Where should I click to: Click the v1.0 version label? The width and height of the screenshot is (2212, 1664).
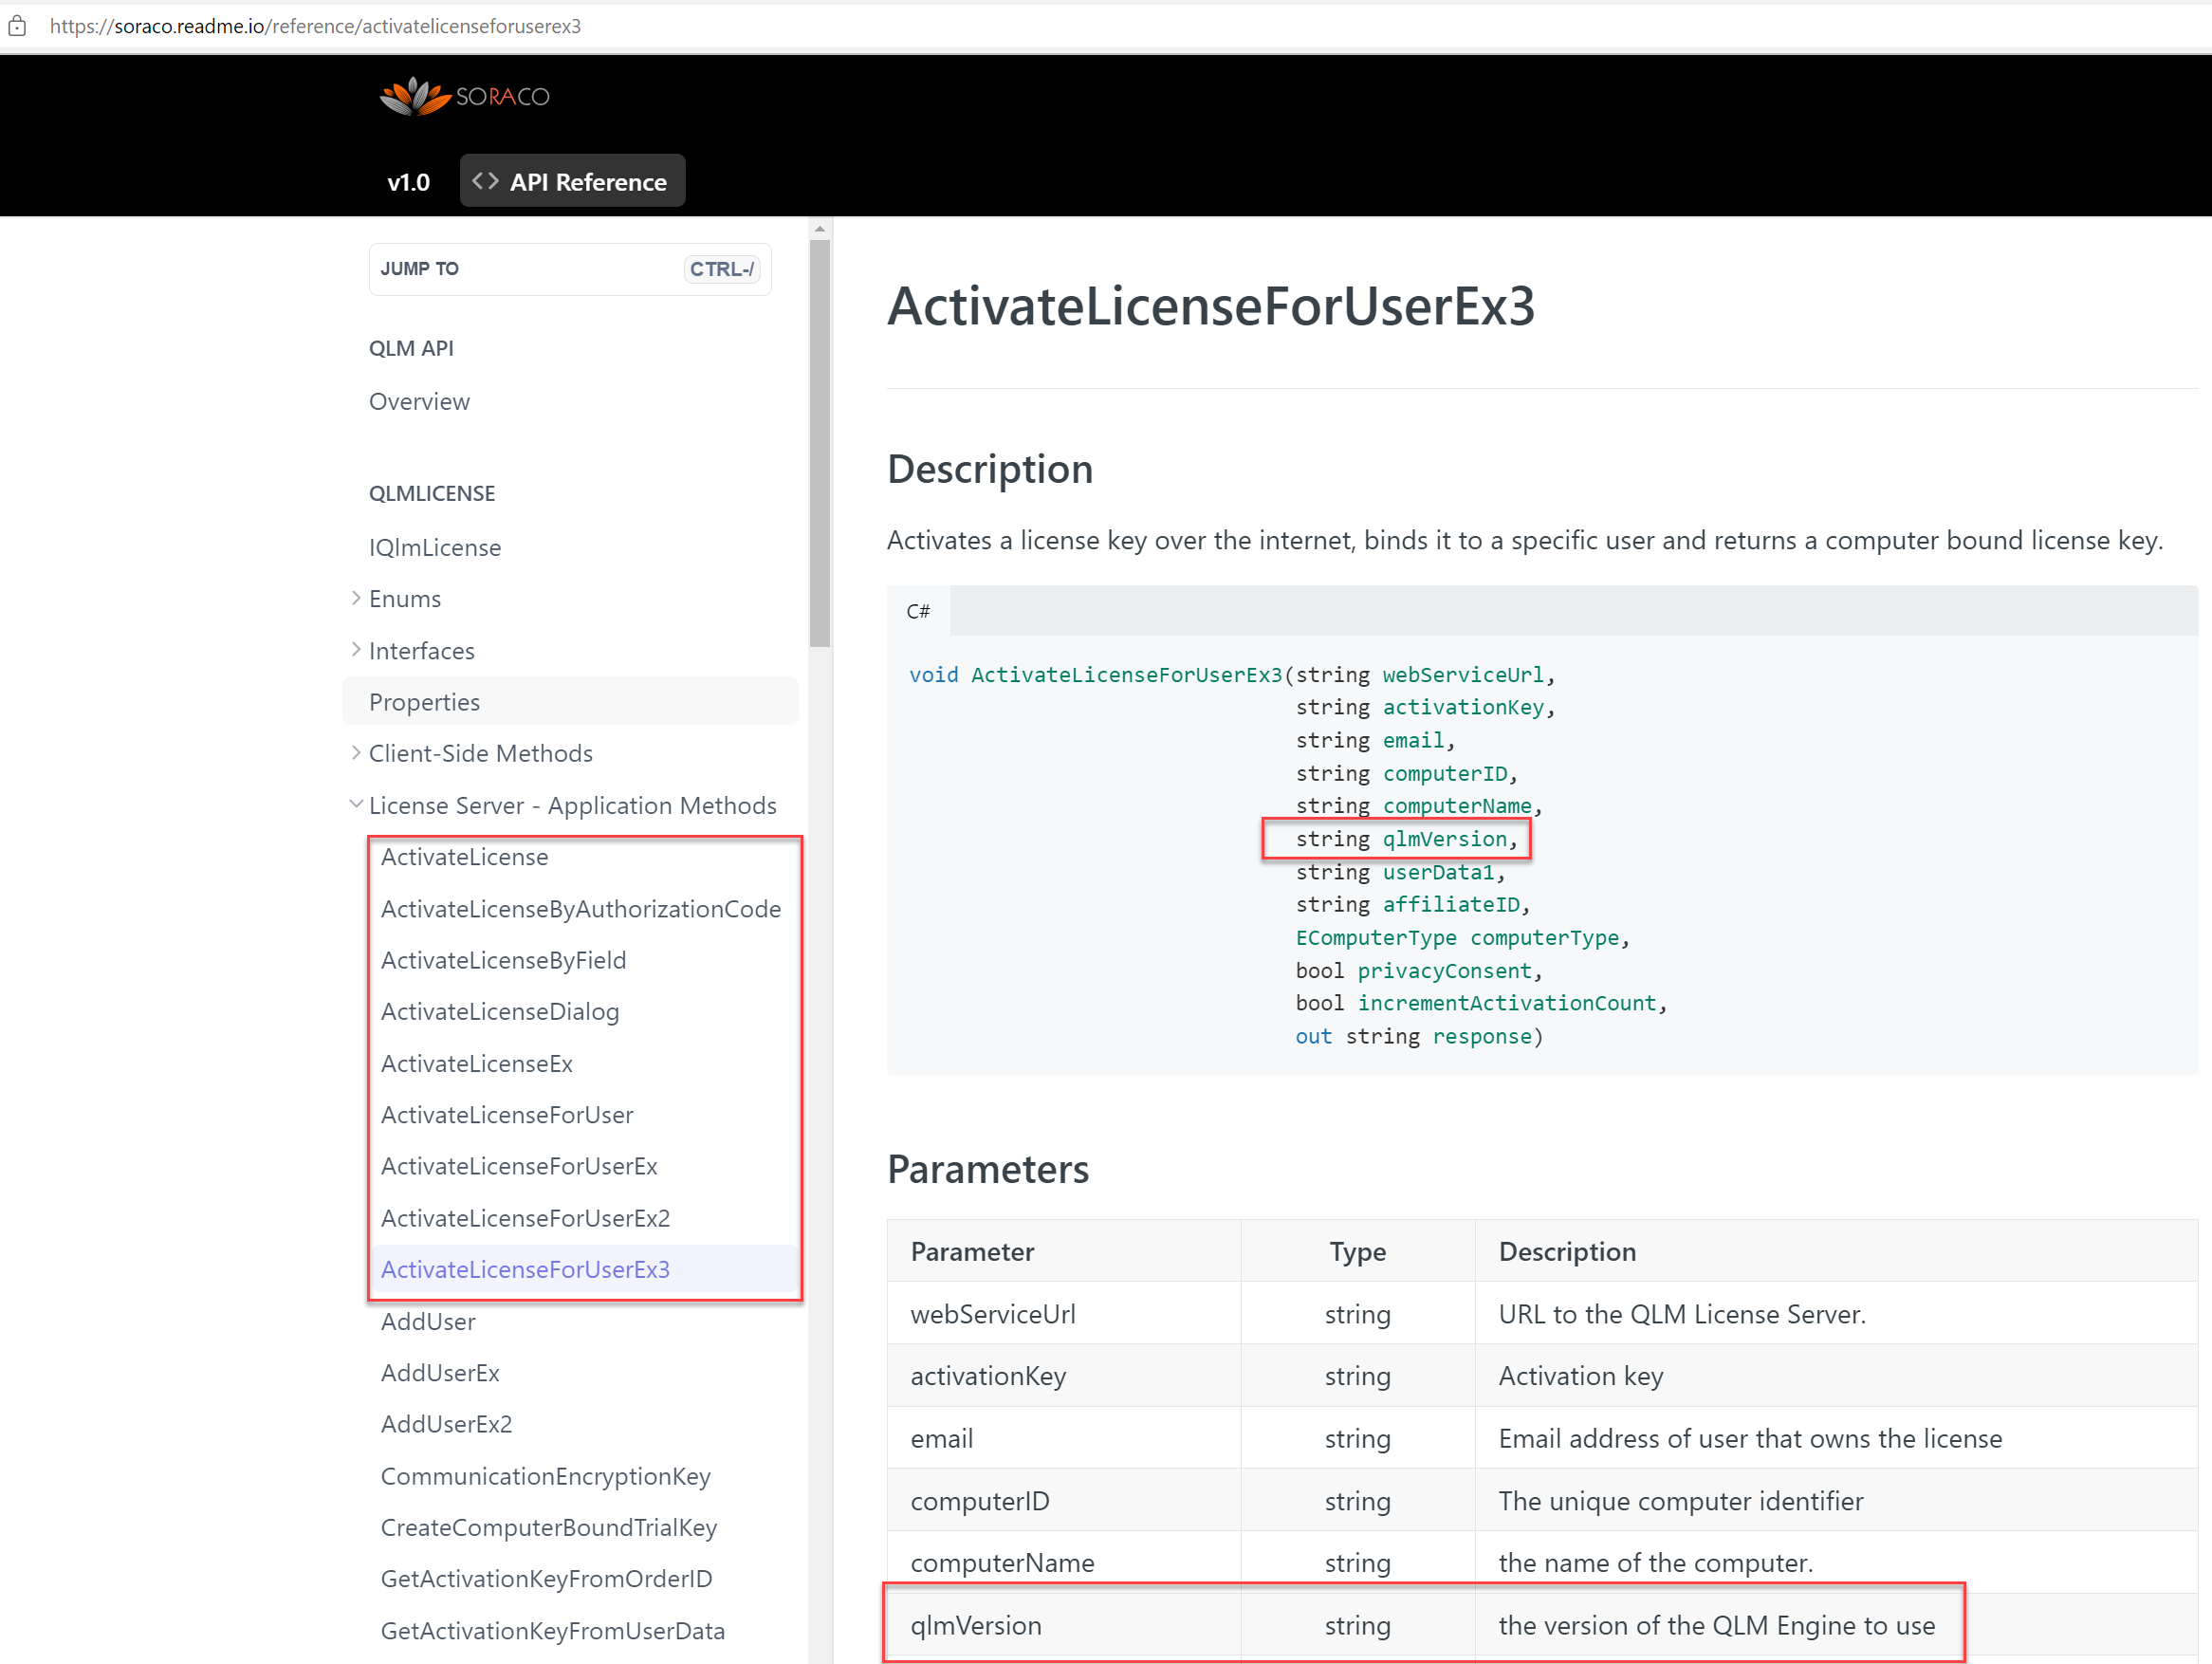(408, 182)
